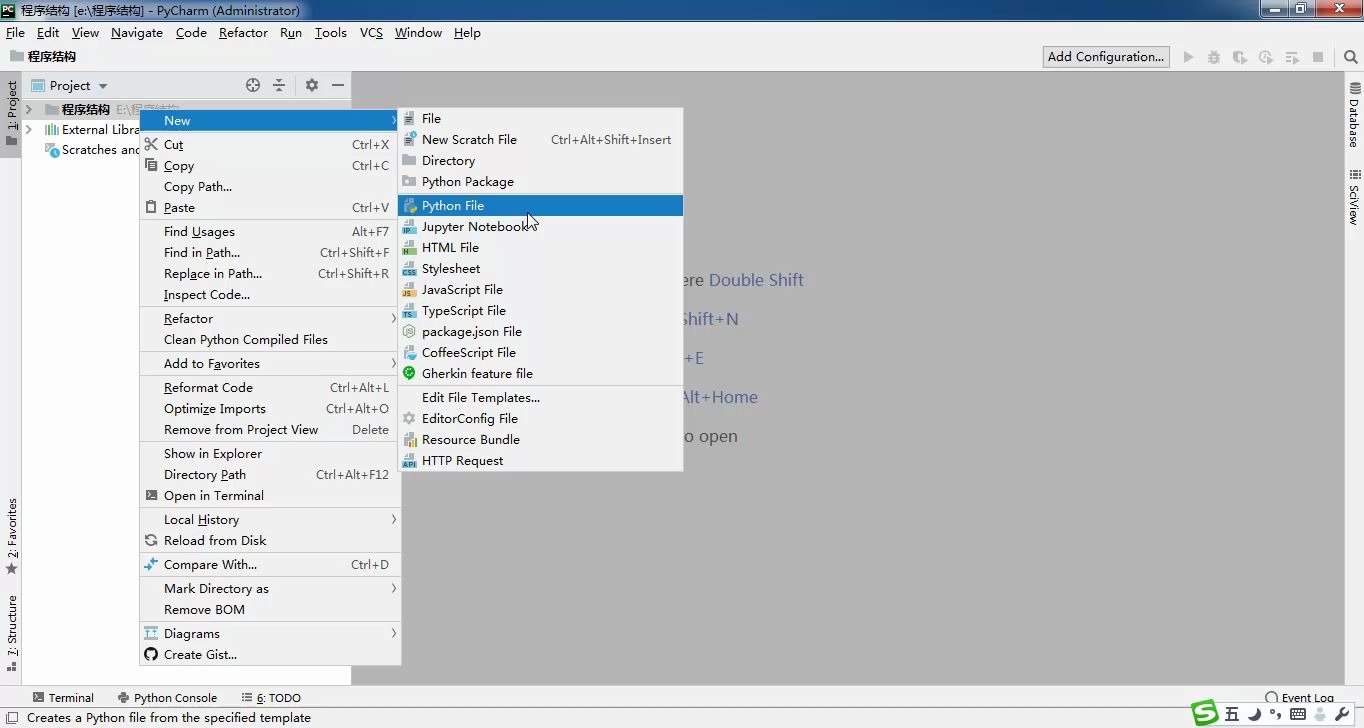The width and height of the screenshot is (1364, 728).
Task: Click Python Package entry
Action: pos(540,181)
